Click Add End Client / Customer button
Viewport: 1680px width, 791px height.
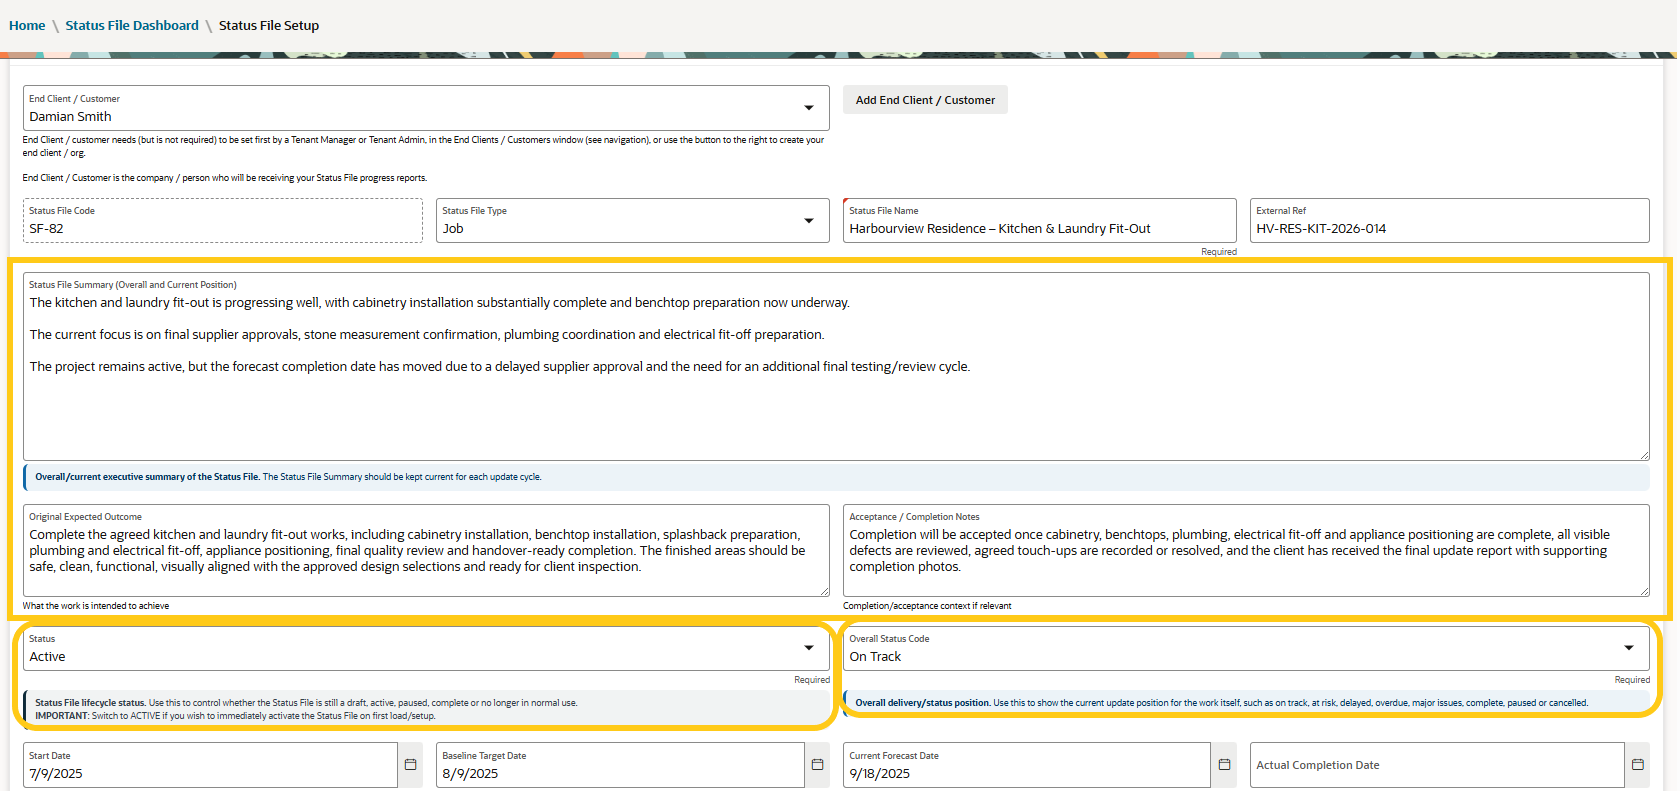[x=925, y=100]
